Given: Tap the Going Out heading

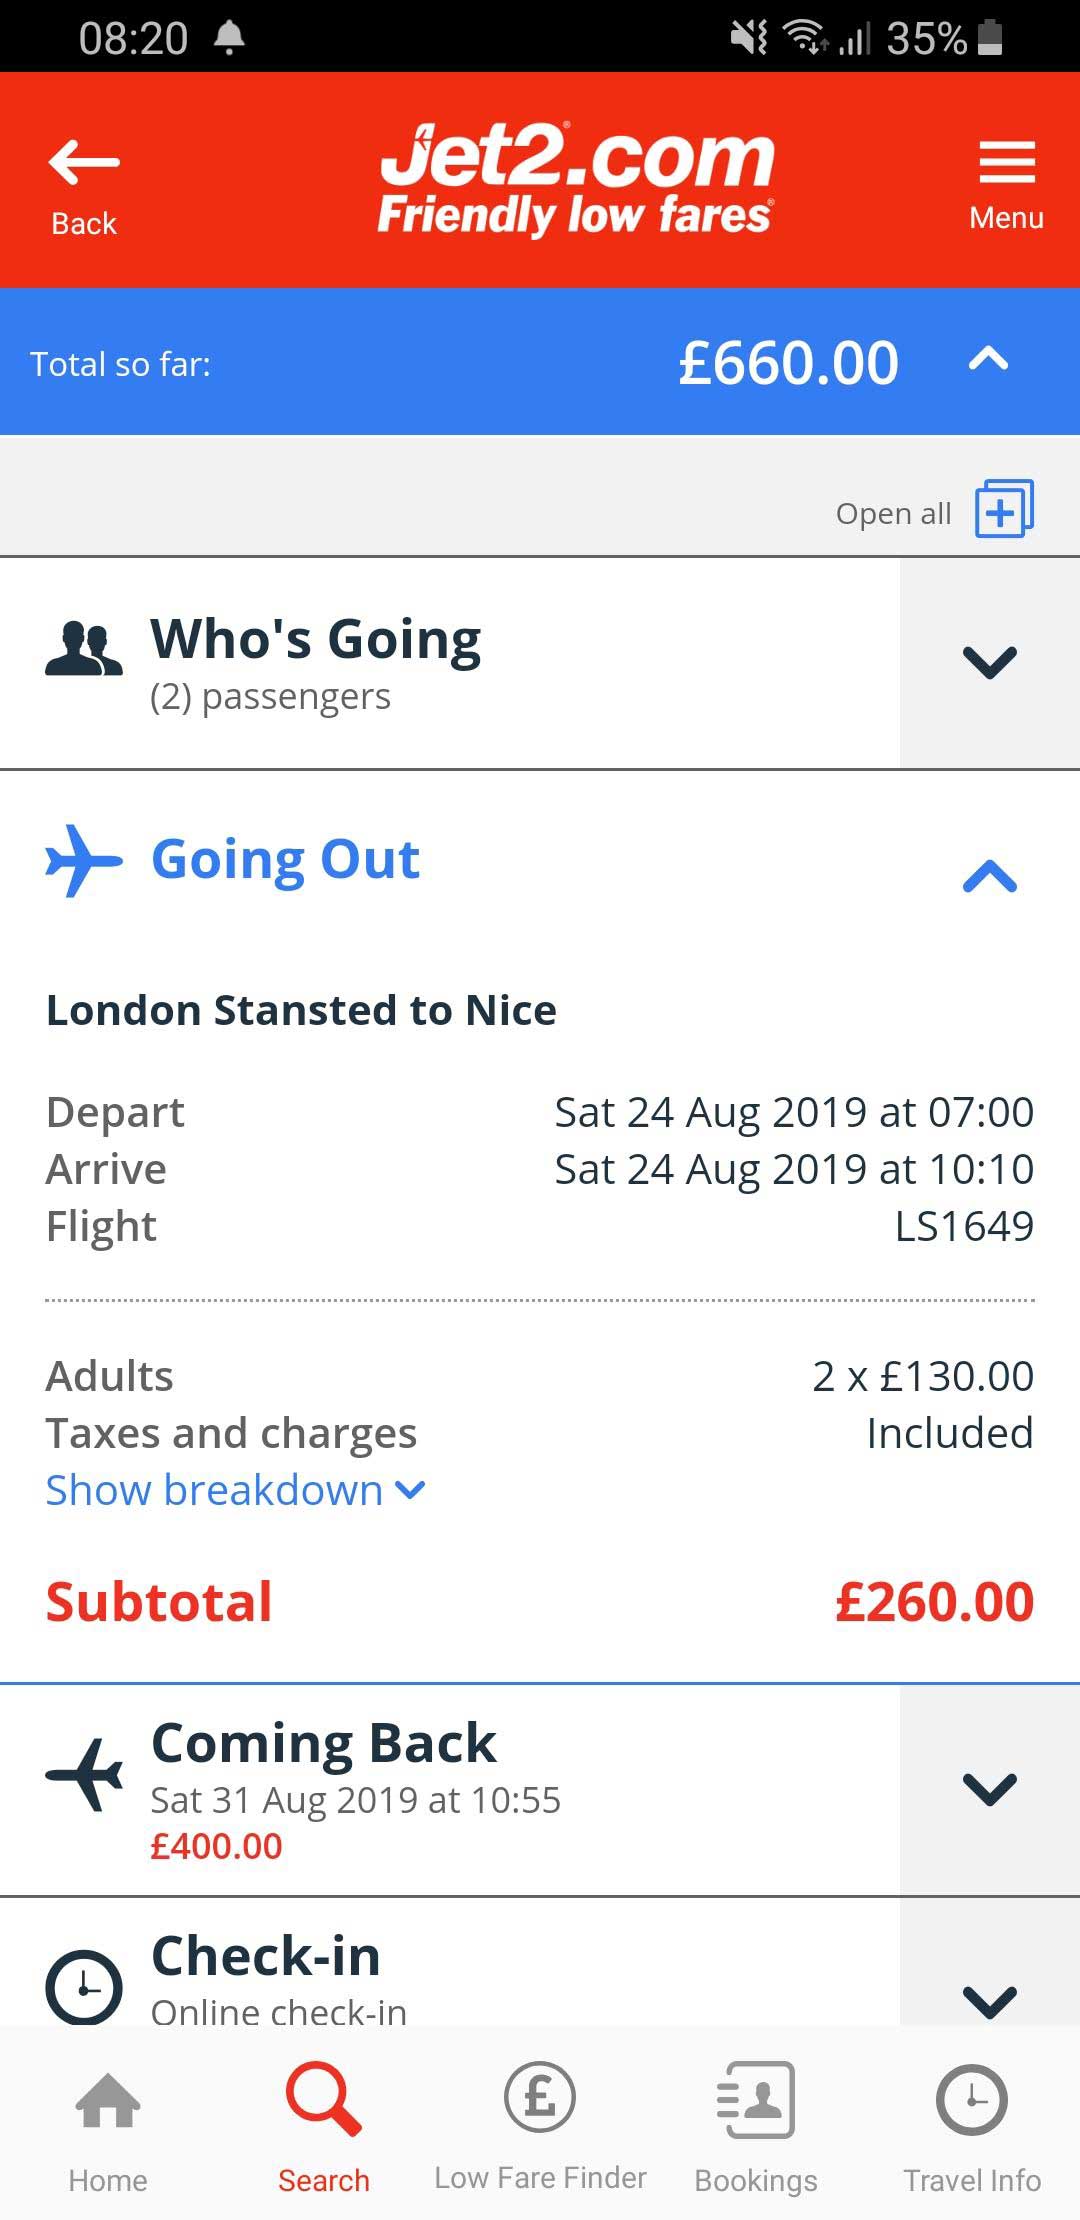Looking at the screenshot, I should (x=285, y=859).
